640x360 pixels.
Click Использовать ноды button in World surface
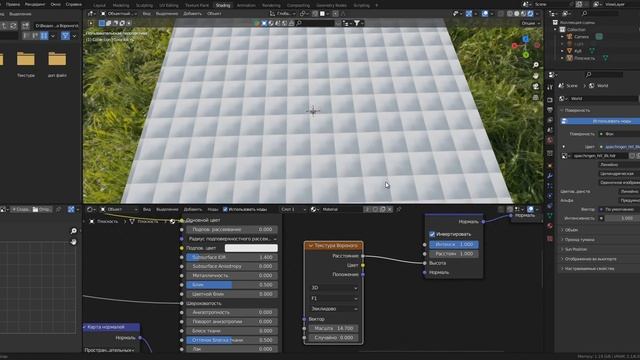pyautogui.click(x=600, y=121)
